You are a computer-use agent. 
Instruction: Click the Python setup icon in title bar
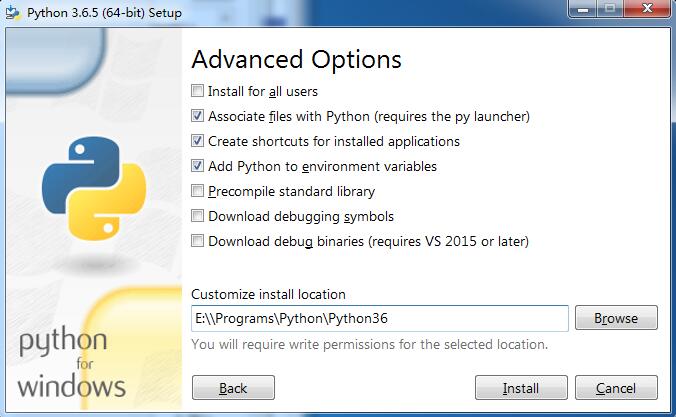coord(13,12)
